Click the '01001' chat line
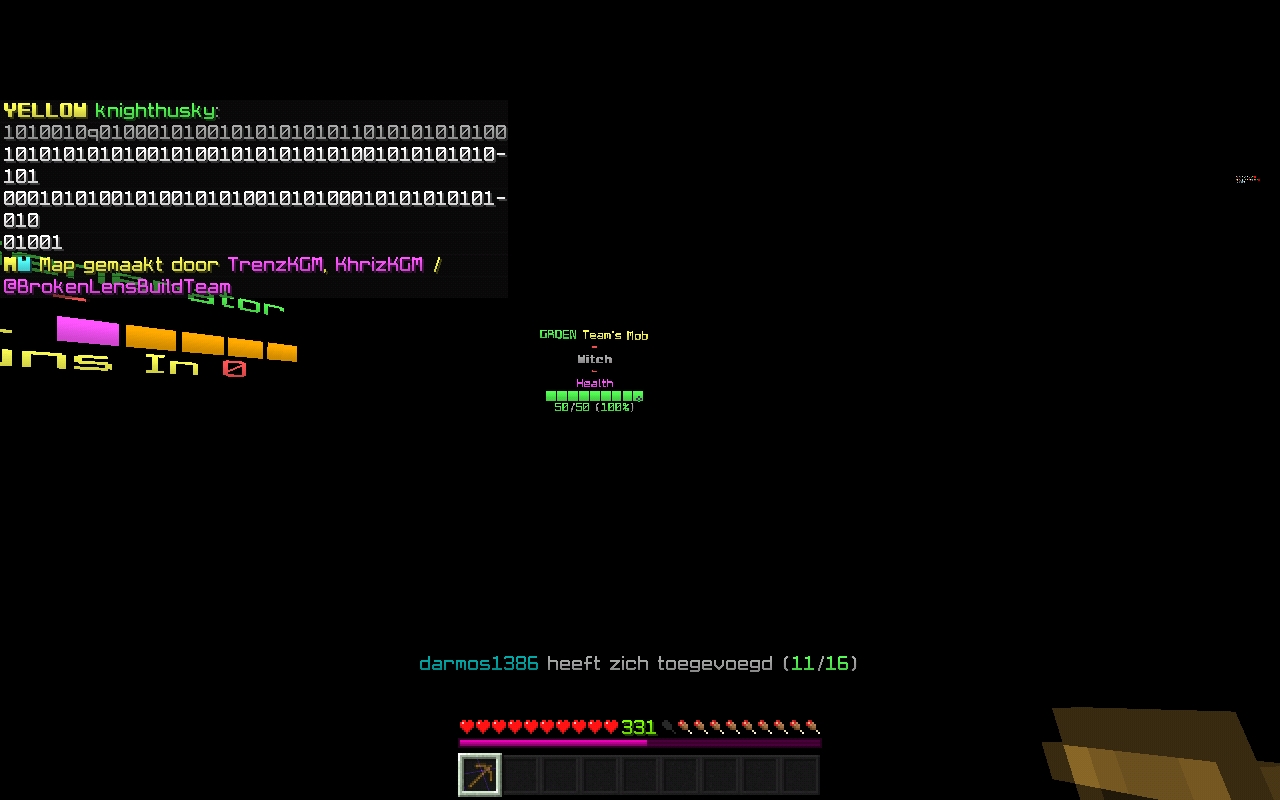This screenshot has height=800, width=1280. pyautogui.click(x=33, y=243)
